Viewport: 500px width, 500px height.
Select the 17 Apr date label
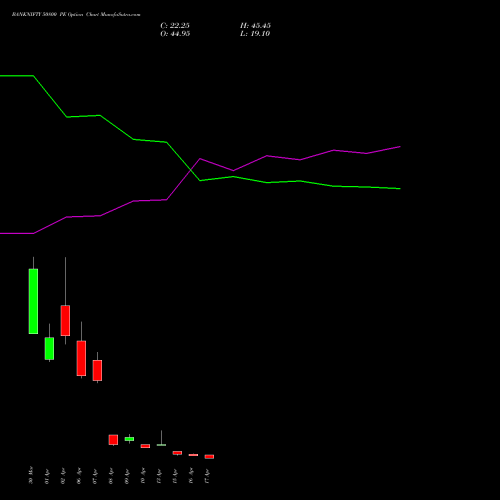(207, 476)
